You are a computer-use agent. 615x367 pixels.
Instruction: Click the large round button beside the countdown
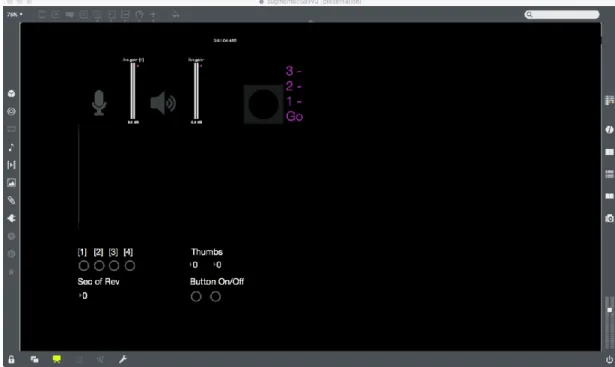point(263,104)
